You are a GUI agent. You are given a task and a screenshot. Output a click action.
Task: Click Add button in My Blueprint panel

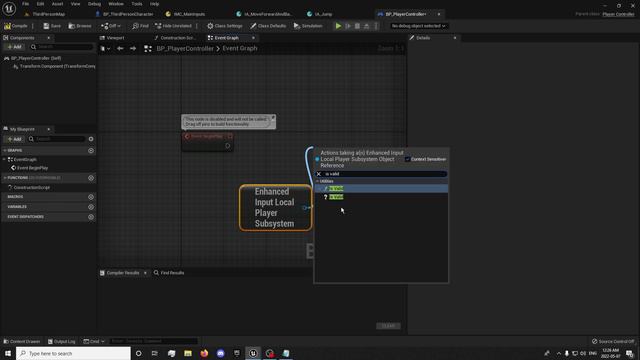[x=14, y=139]
